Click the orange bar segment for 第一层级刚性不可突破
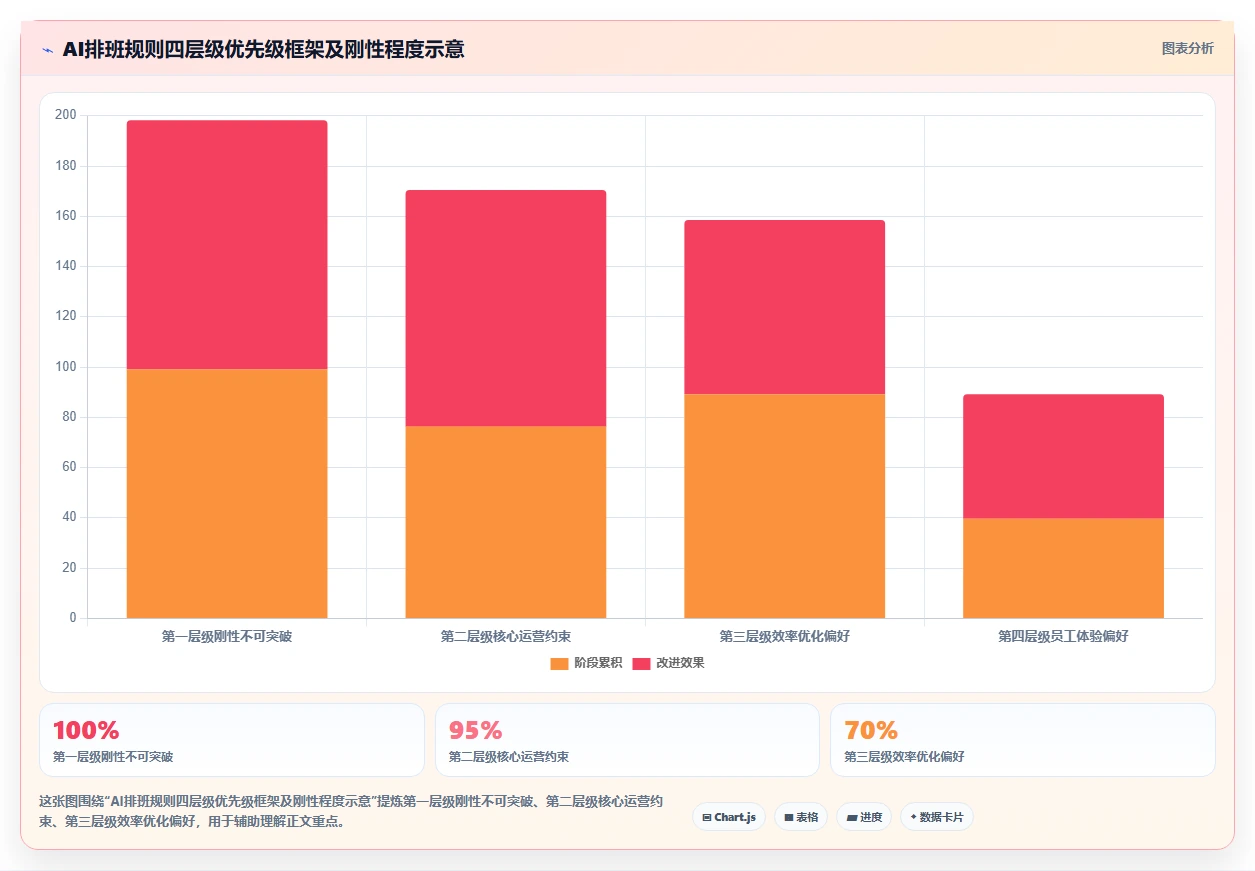 (227, 493)
